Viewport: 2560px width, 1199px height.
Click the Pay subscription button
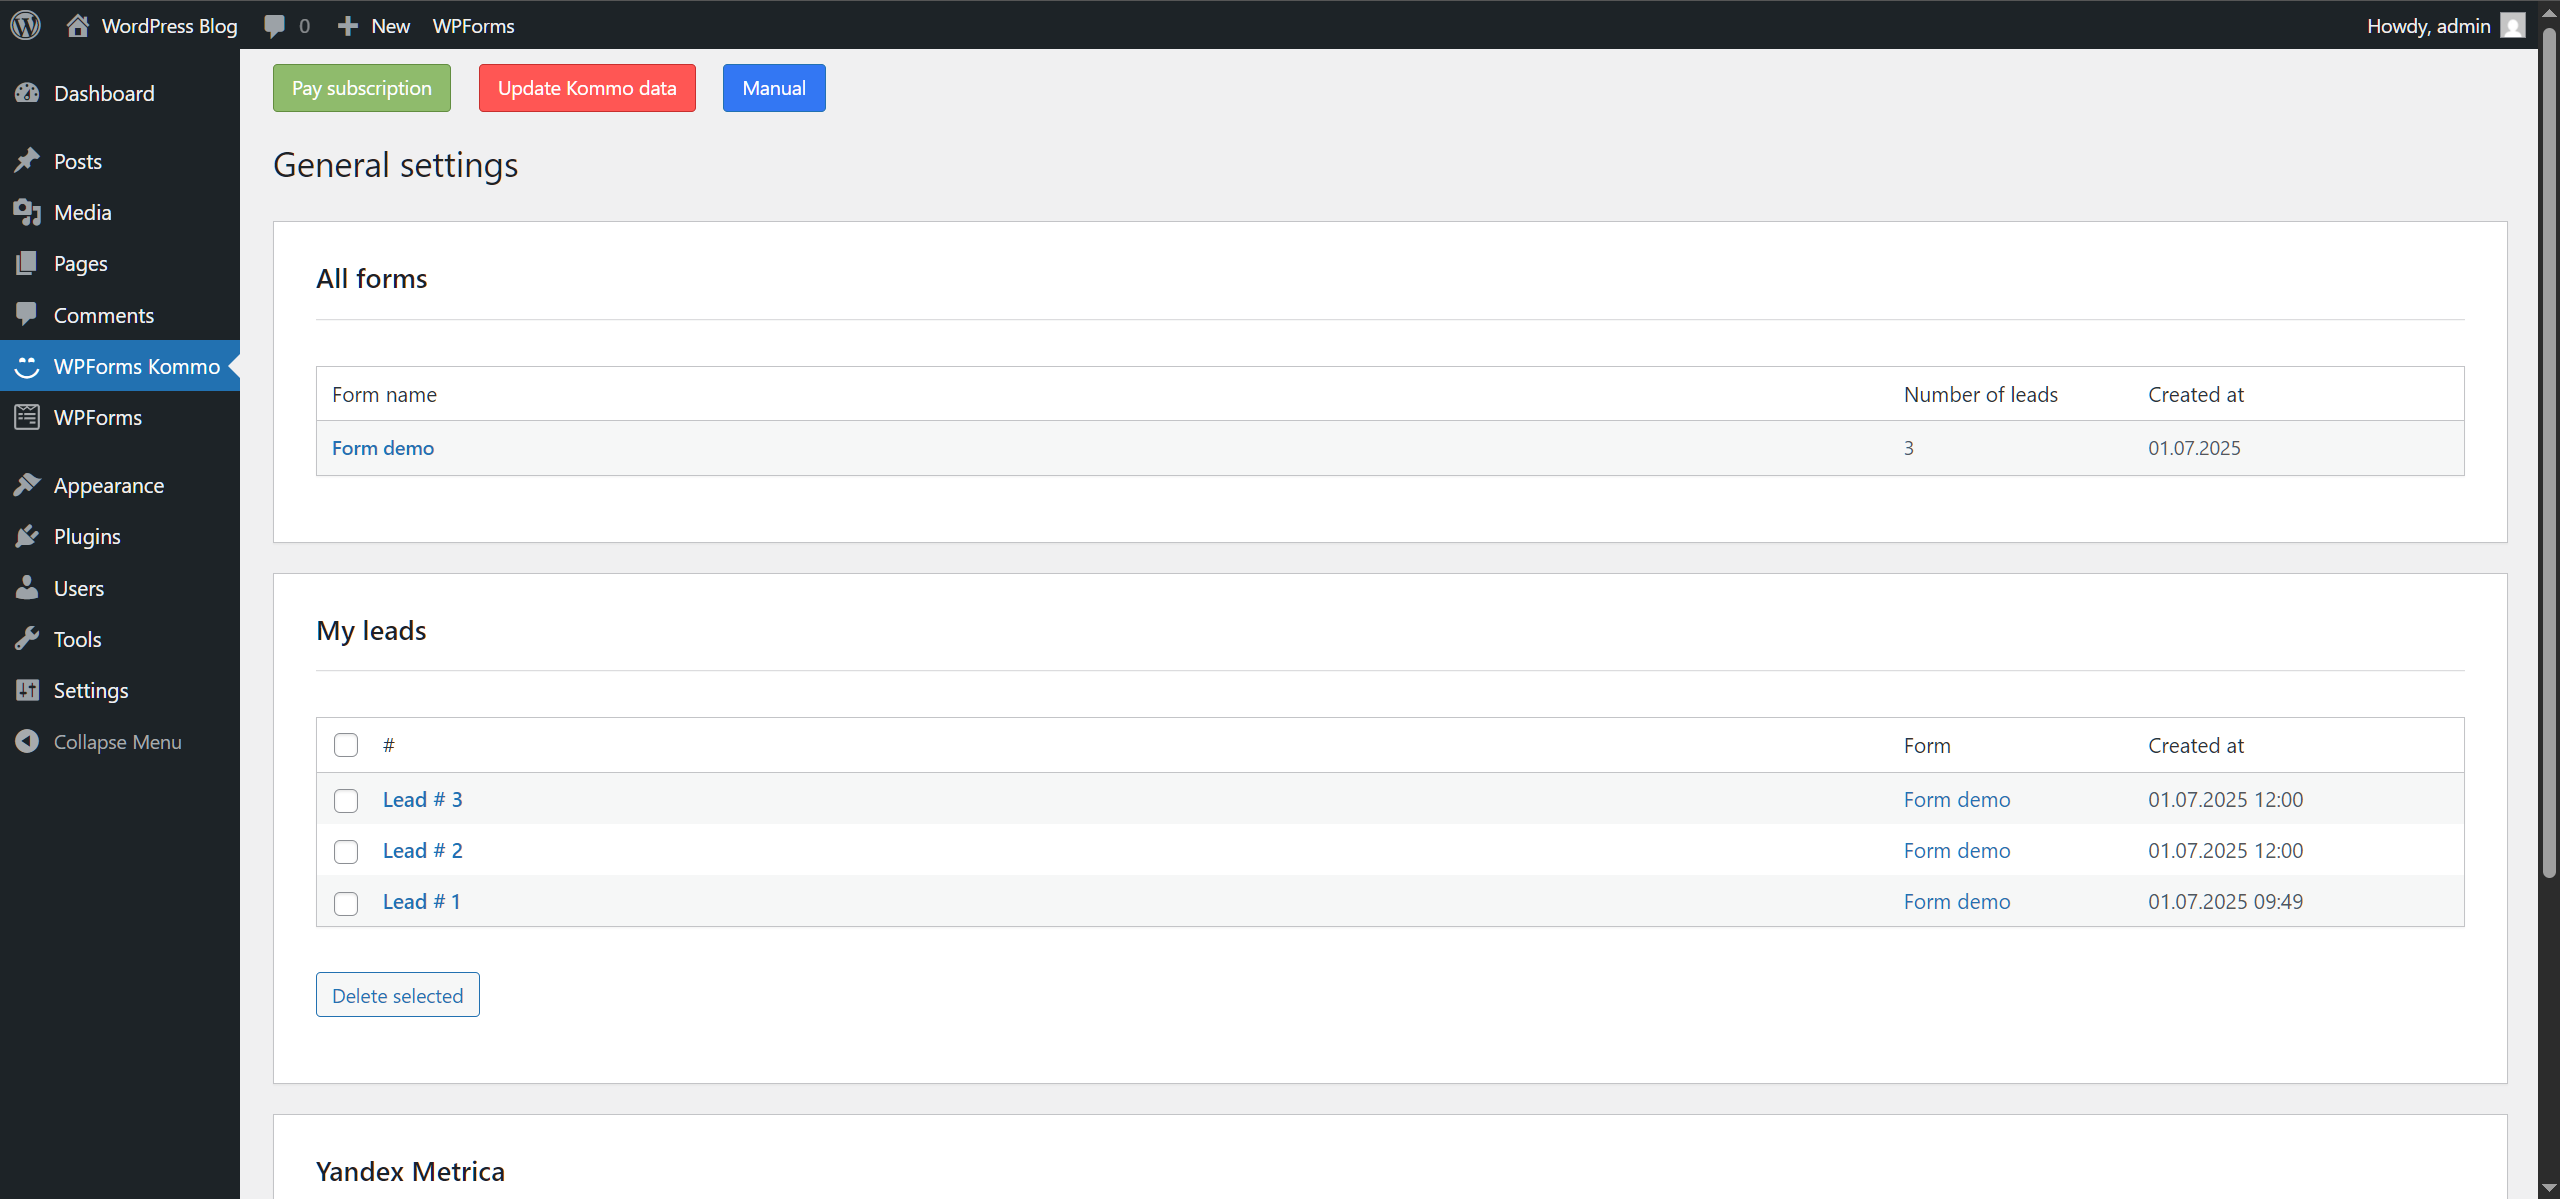tap(361, 87)
